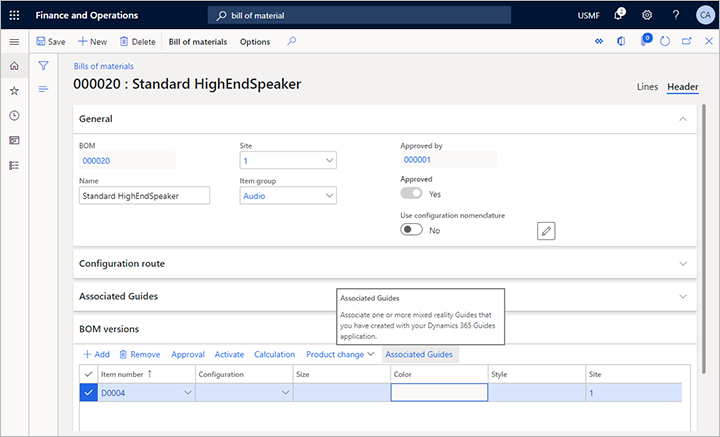Toggle the Approved switch
The width and height of the screenshot is (720, 437).
(x=411, y=194)
